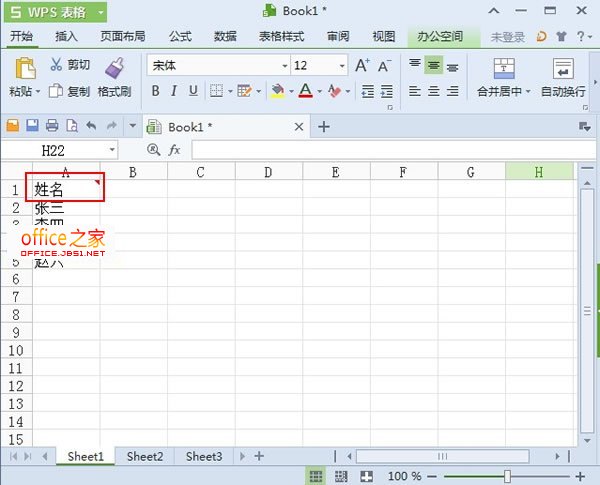The height and width of the screenshot is (485, 600).
Task: Open the 审阅 ribbon tab
Action: click(x=338, y=36)
